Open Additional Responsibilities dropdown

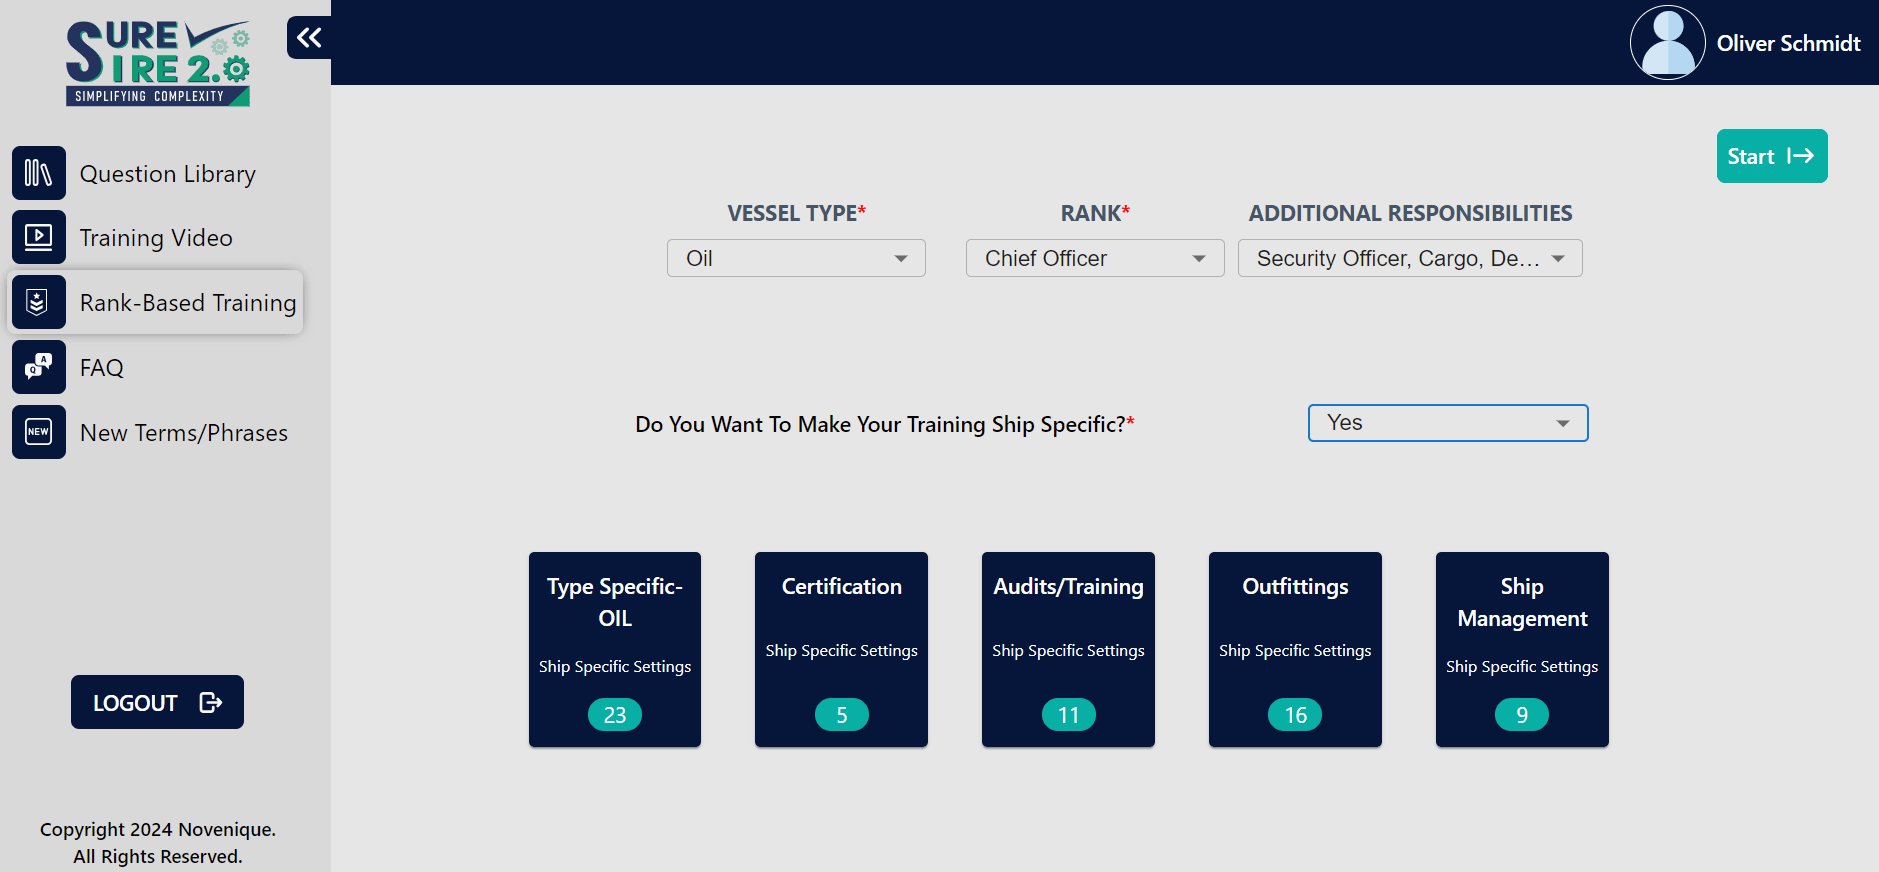(x=1410, y=258)
